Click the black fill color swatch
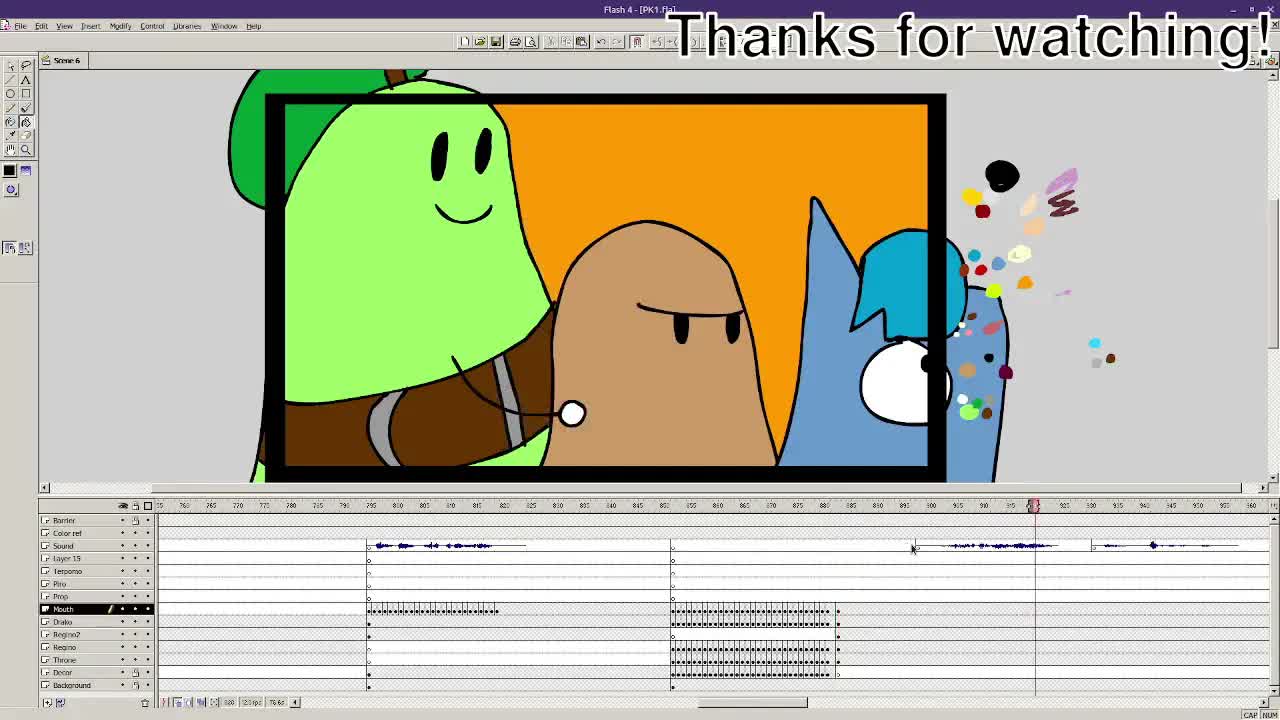The height and width of the screenshot is (720, 1280). pos(10,171)
